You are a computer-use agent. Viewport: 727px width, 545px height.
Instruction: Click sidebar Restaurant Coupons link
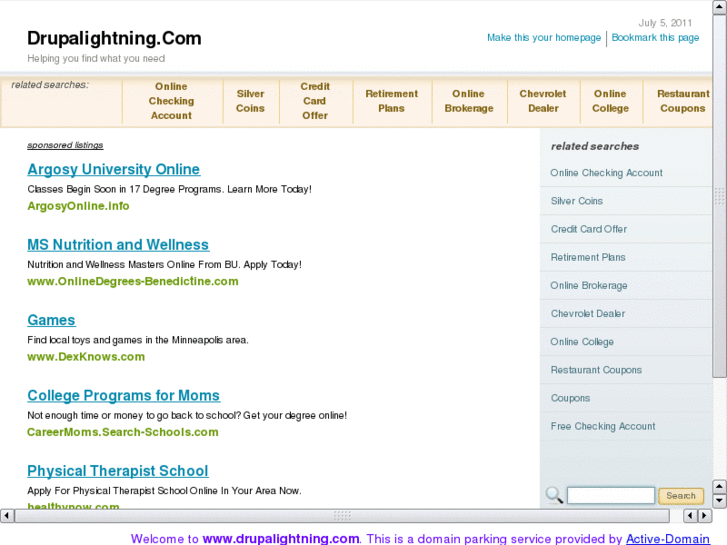coord(596,370)
